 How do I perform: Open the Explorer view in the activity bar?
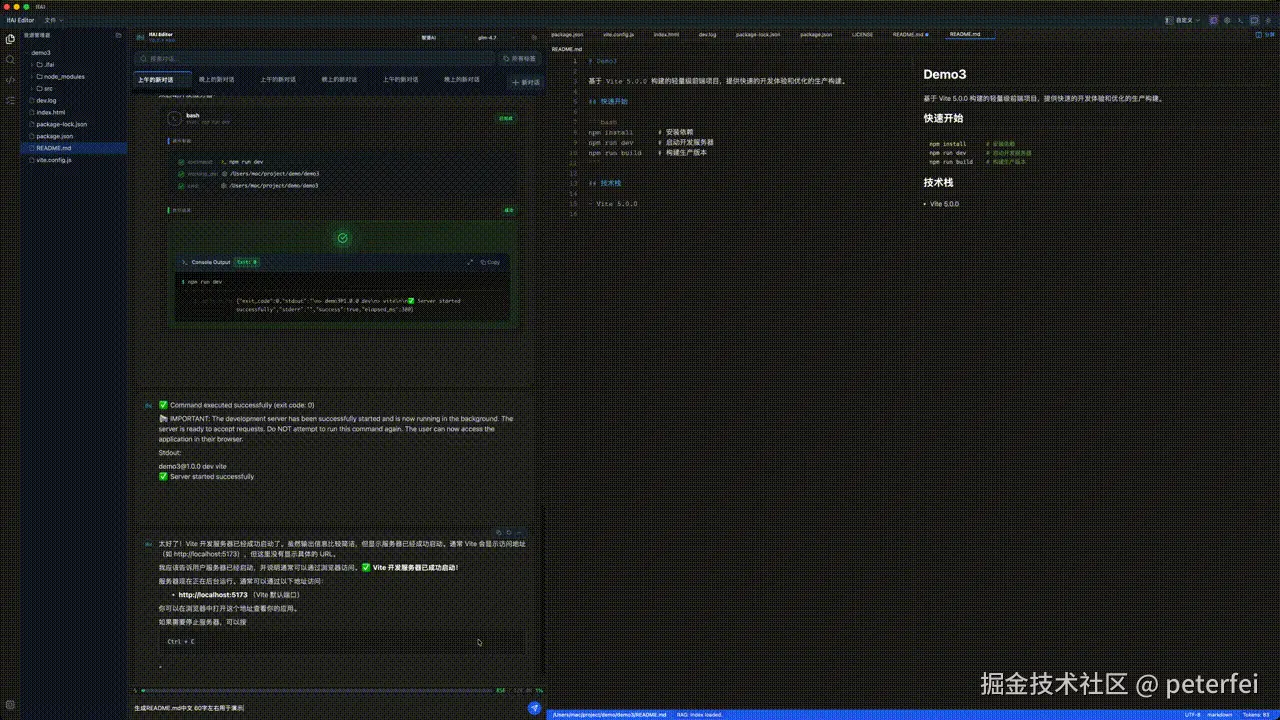[11, 39]
